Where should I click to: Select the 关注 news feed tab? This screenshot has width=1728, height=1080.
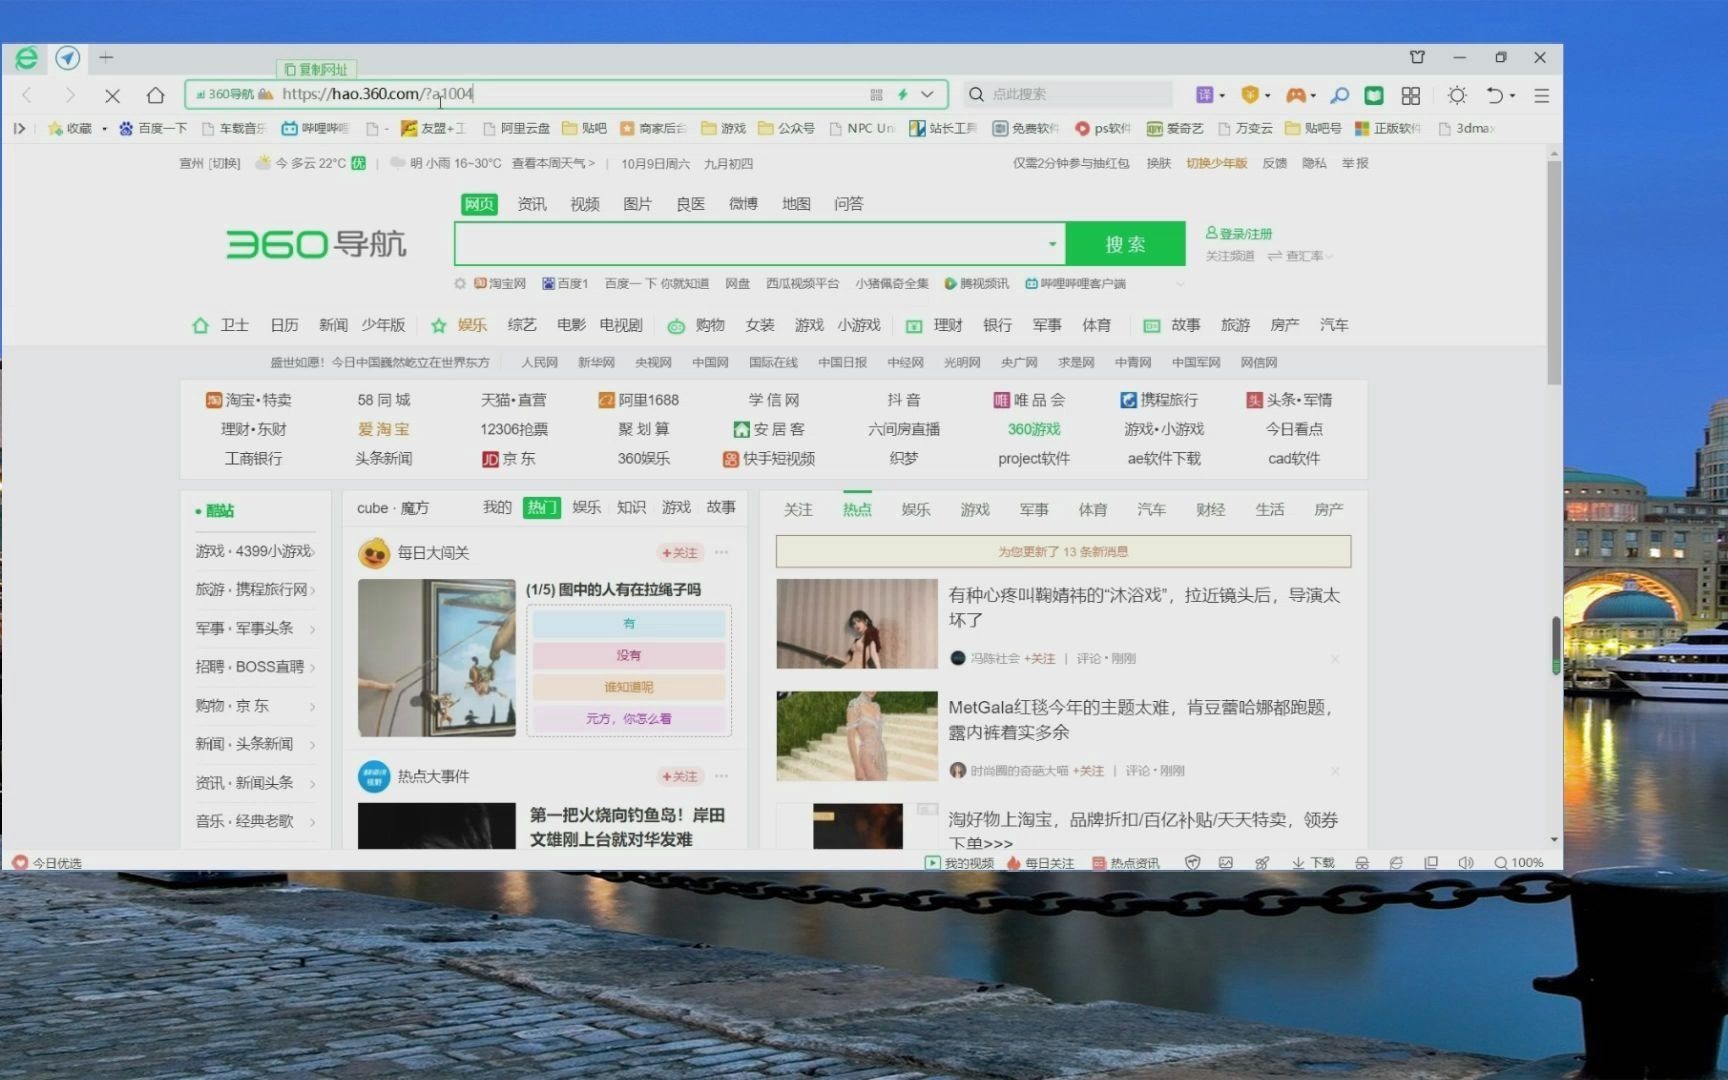(798, 510)
